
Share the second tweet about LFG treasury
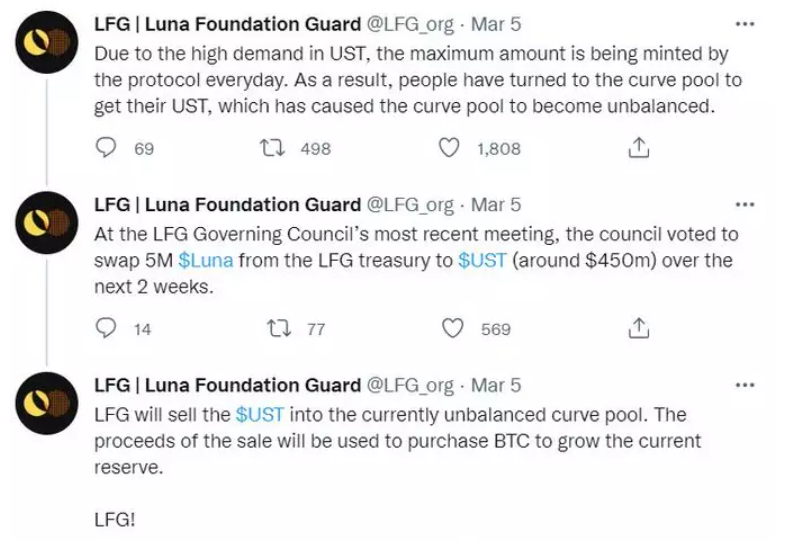point(638,329)
